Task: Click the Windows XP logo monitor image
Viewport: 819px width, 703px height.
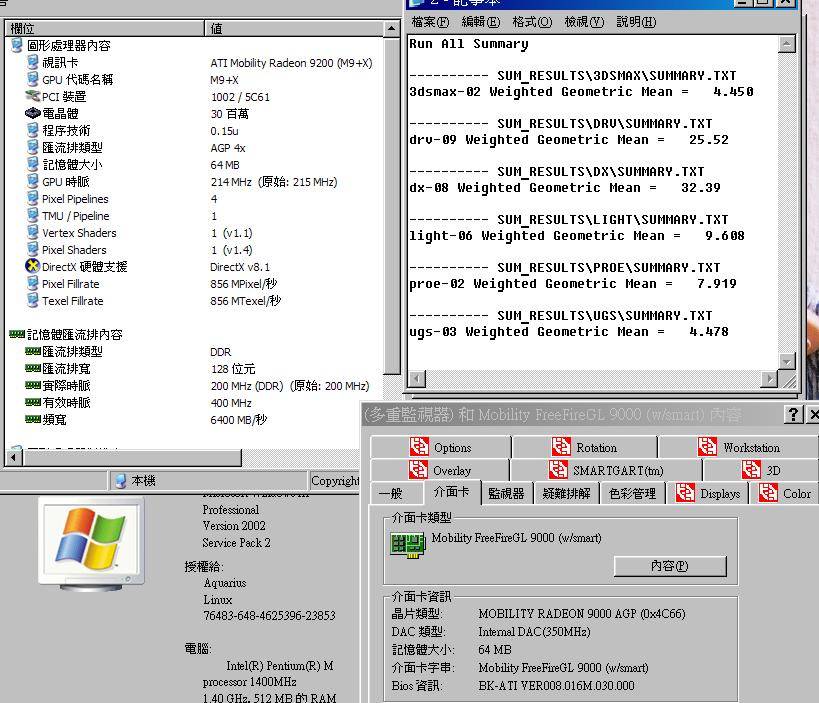Action: (x=91, y=543)
